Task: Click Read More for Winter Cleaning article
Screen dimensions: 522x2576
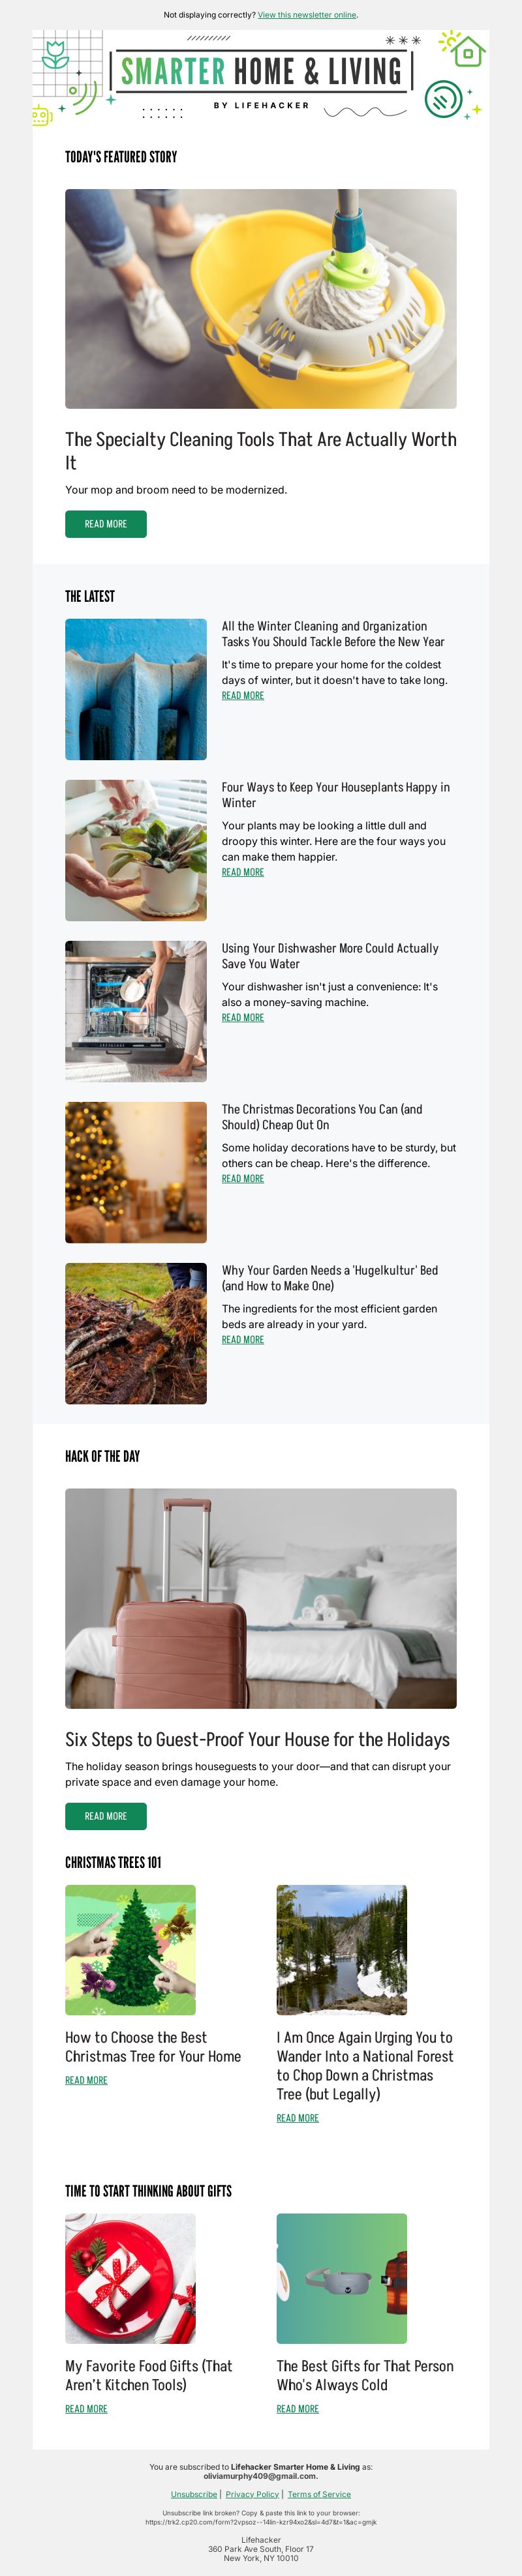Action: [x=243, y=696]
